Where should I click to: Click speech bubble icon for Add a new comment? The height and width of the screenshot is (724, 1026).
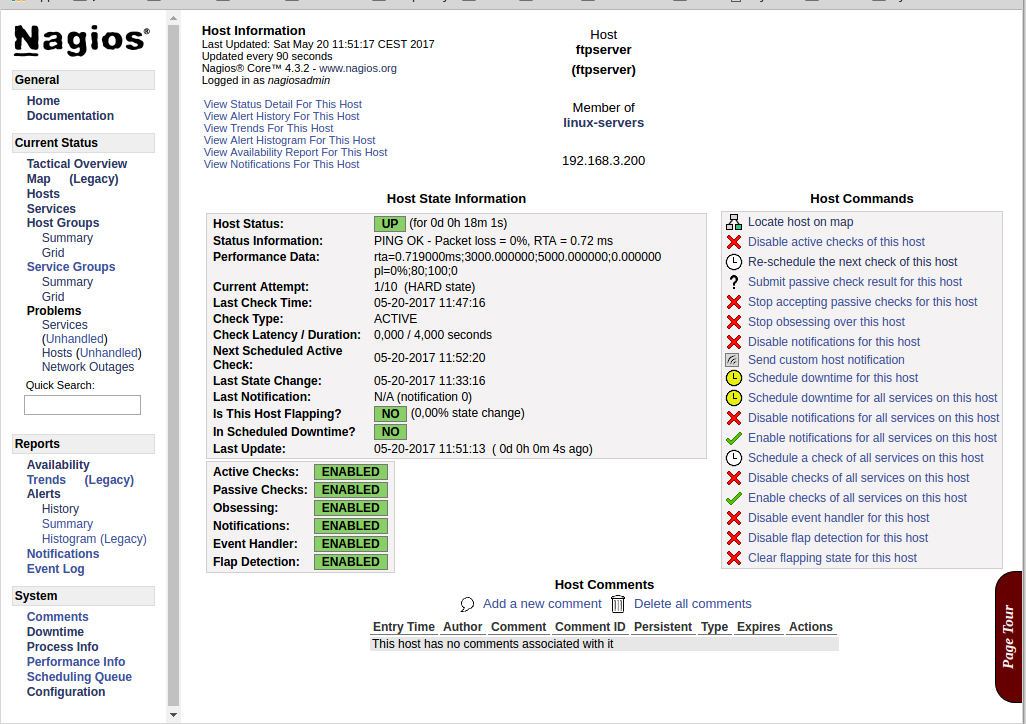467,604
